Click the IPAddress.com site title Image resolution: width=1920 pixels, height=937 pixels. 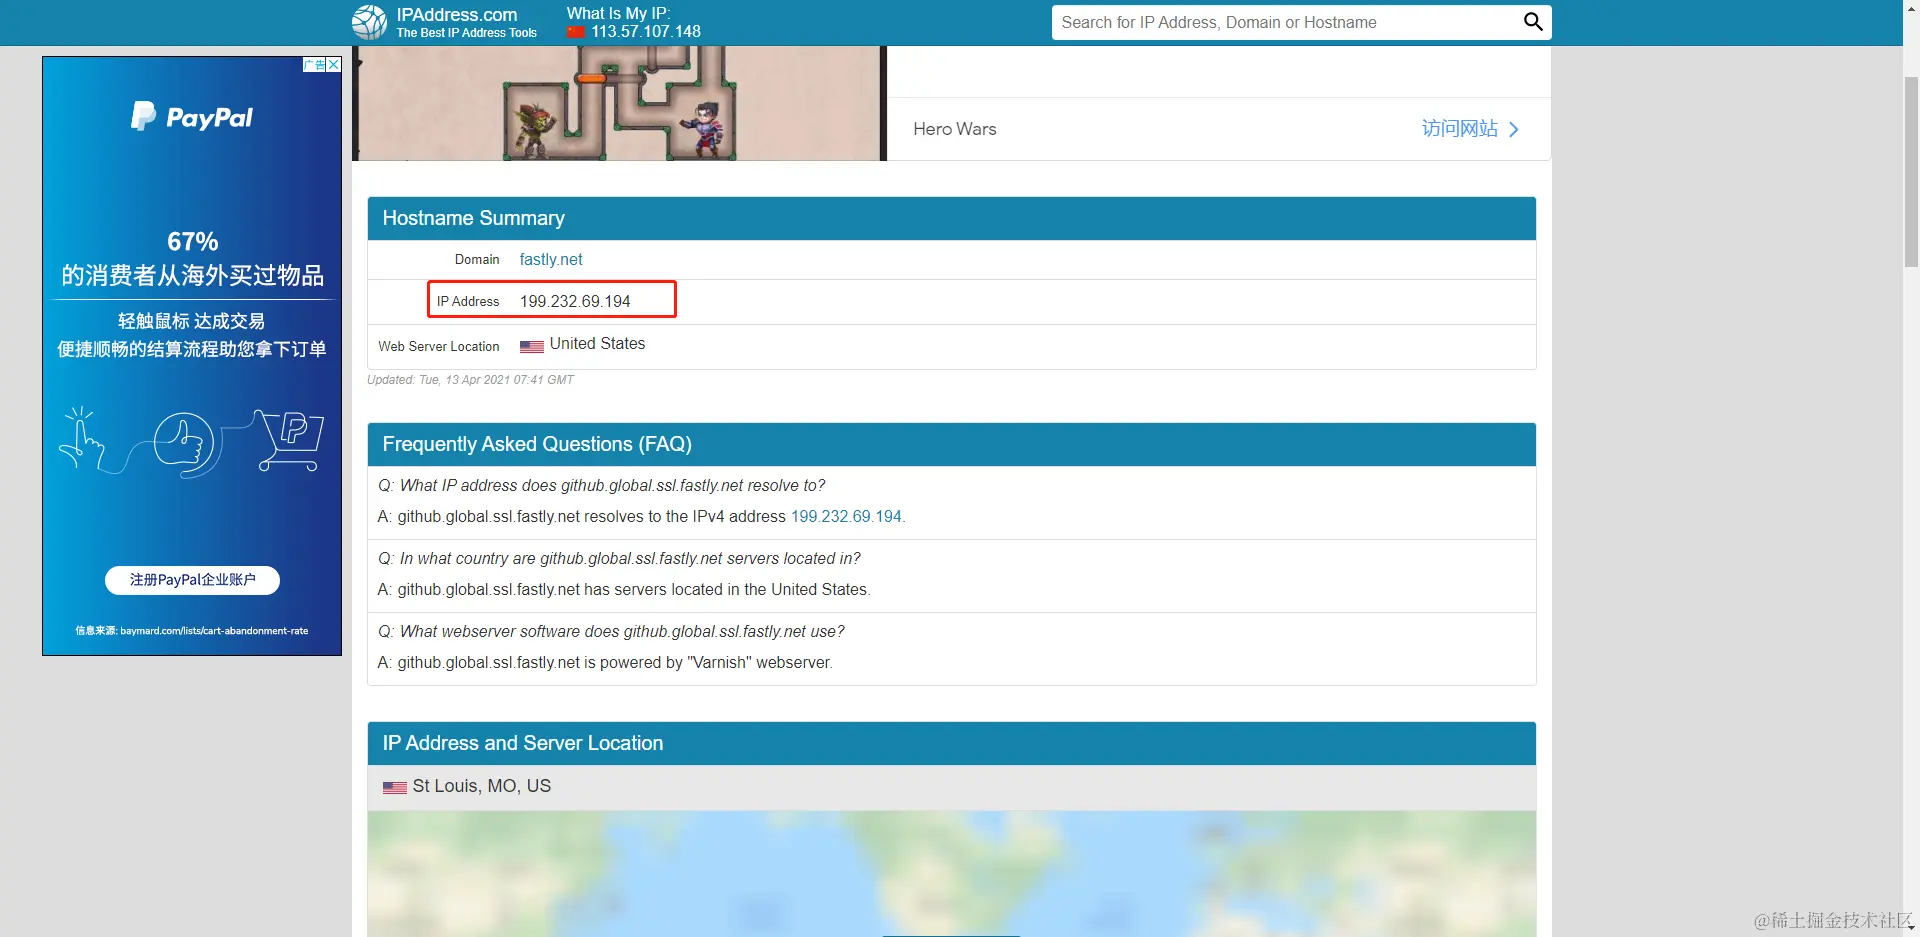(457, 15)
